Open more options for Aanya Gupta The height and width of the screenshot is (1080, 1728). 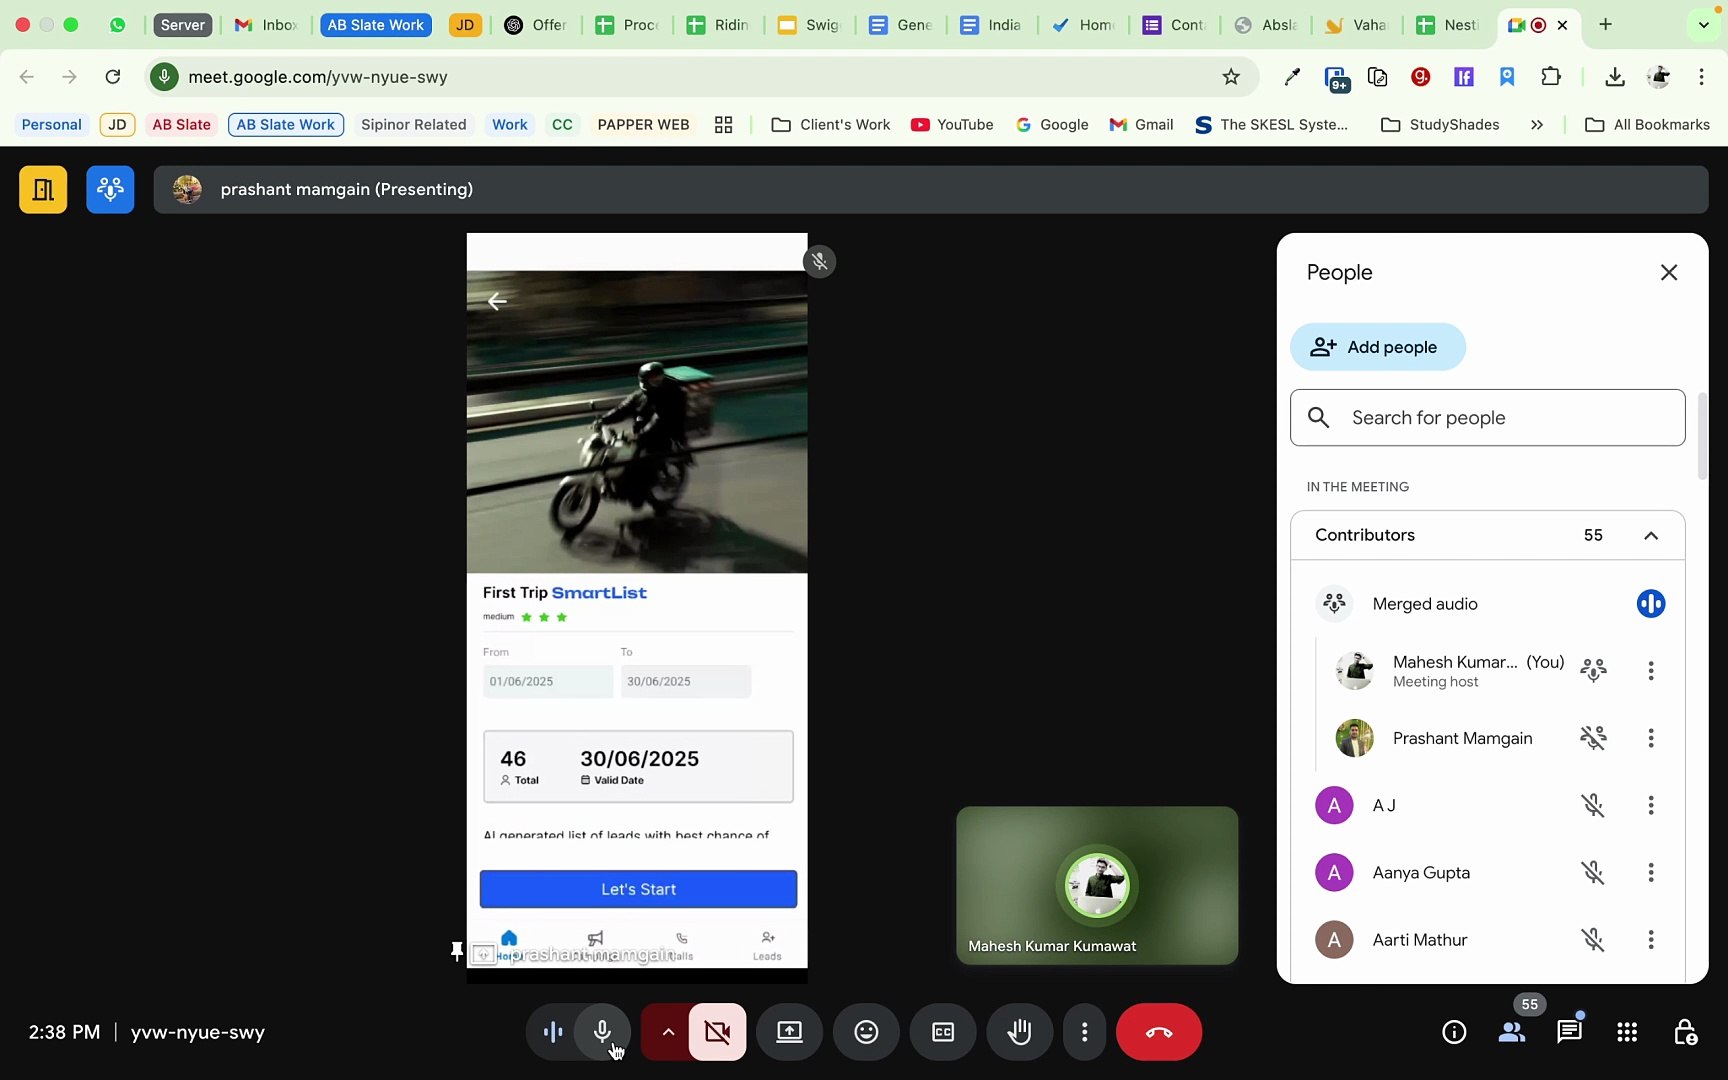[1651, 873]
